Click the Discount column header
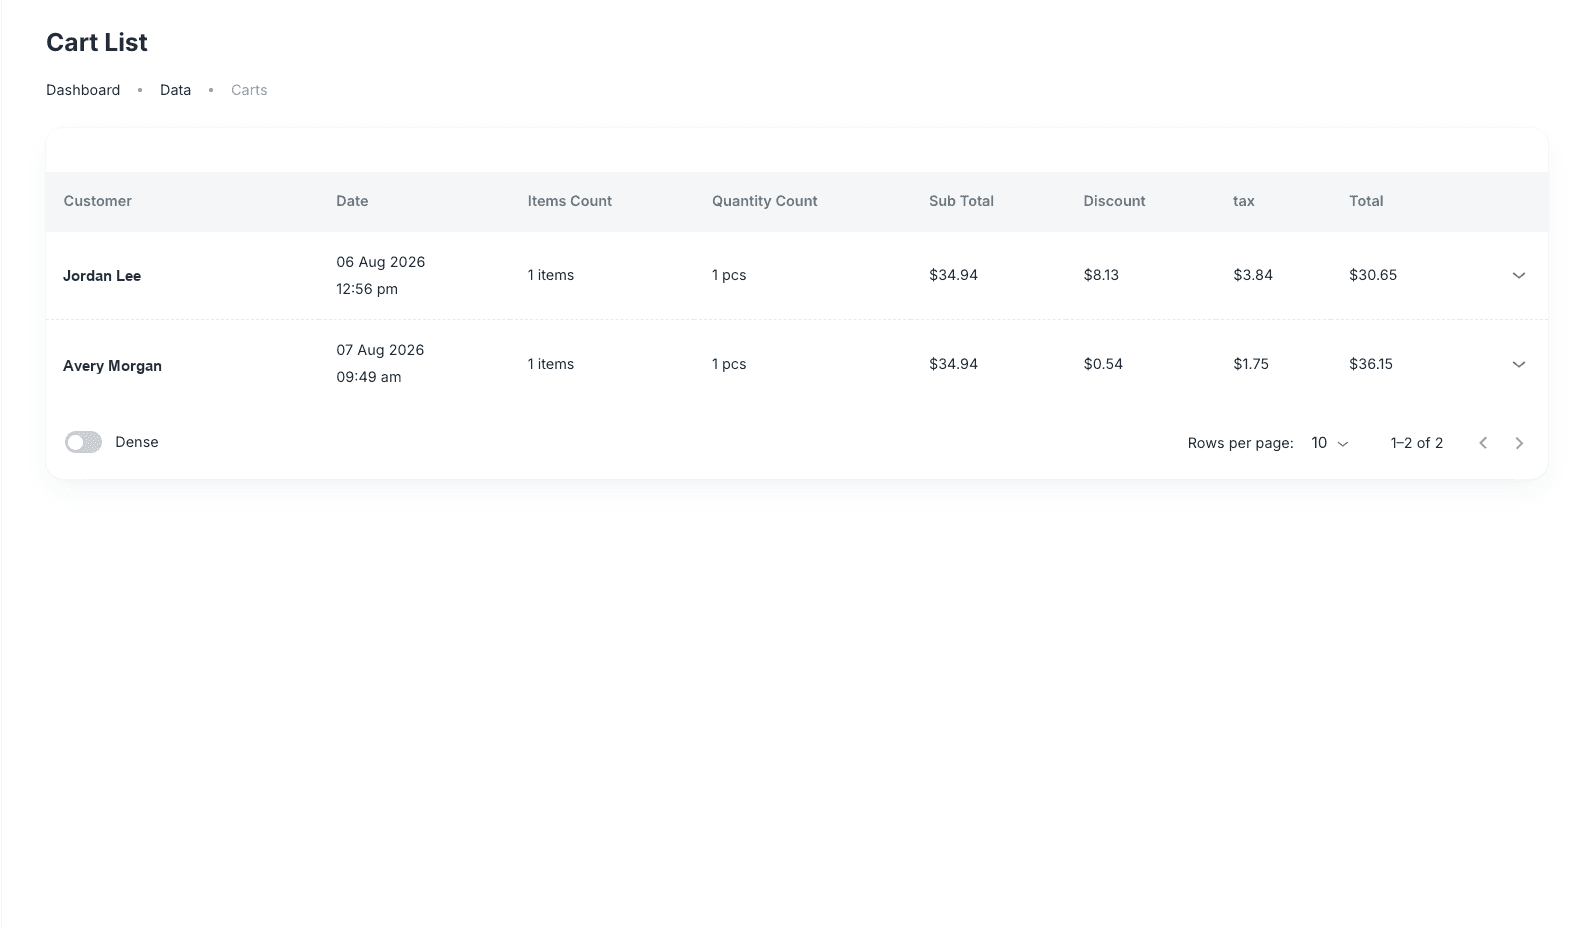The height and width of the screenshot is (928, 1592). tap(1114, 201)
